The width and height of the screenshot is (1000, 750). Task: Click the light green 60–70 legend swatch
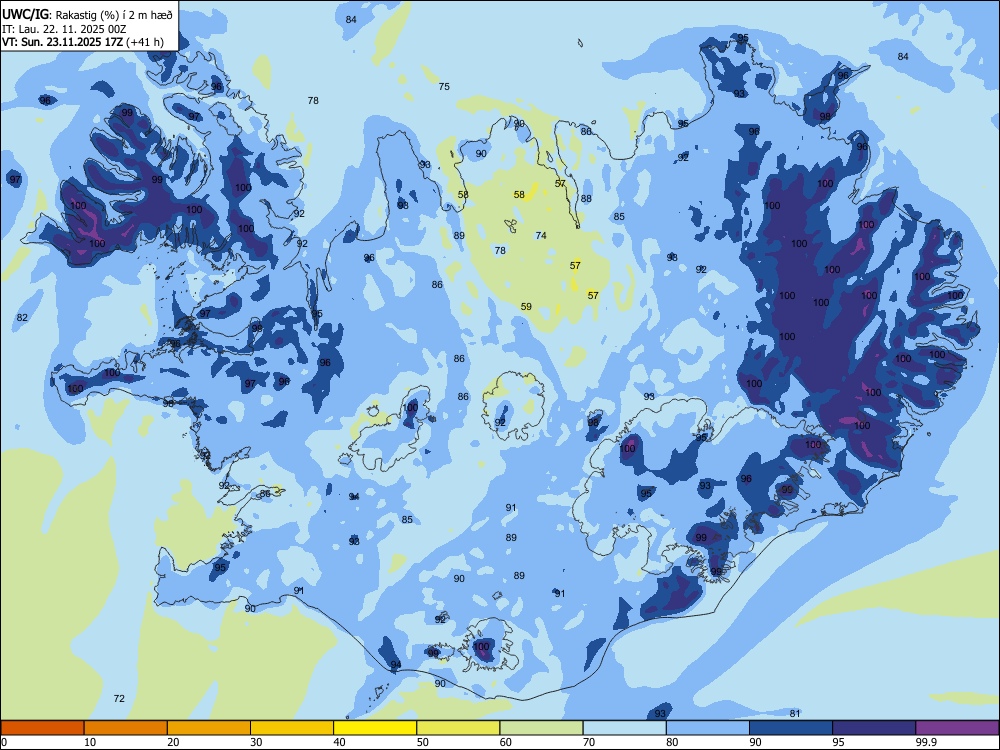(541, 728)
